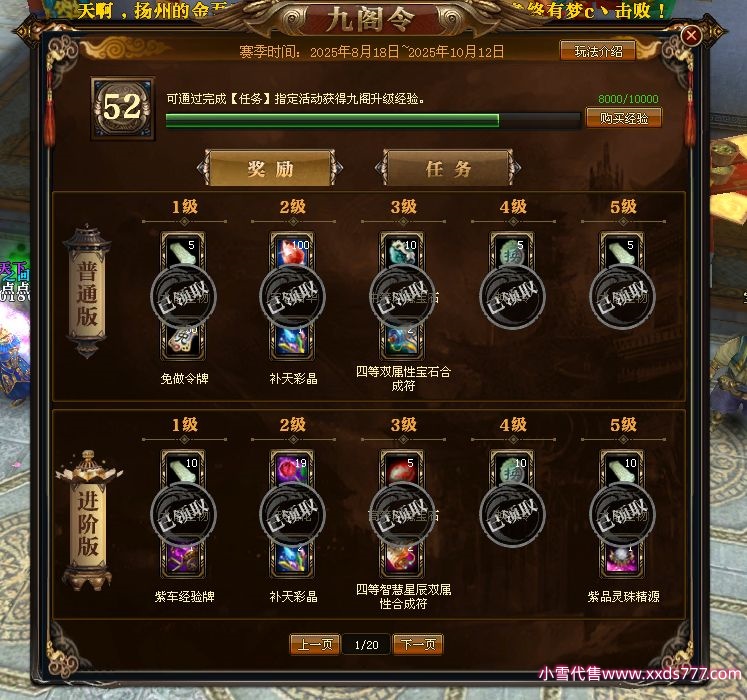Viewport: 747px width, 700px height.
Task: Click the level 52 badge
Action: pyautogui.click(x=123, y=108)
